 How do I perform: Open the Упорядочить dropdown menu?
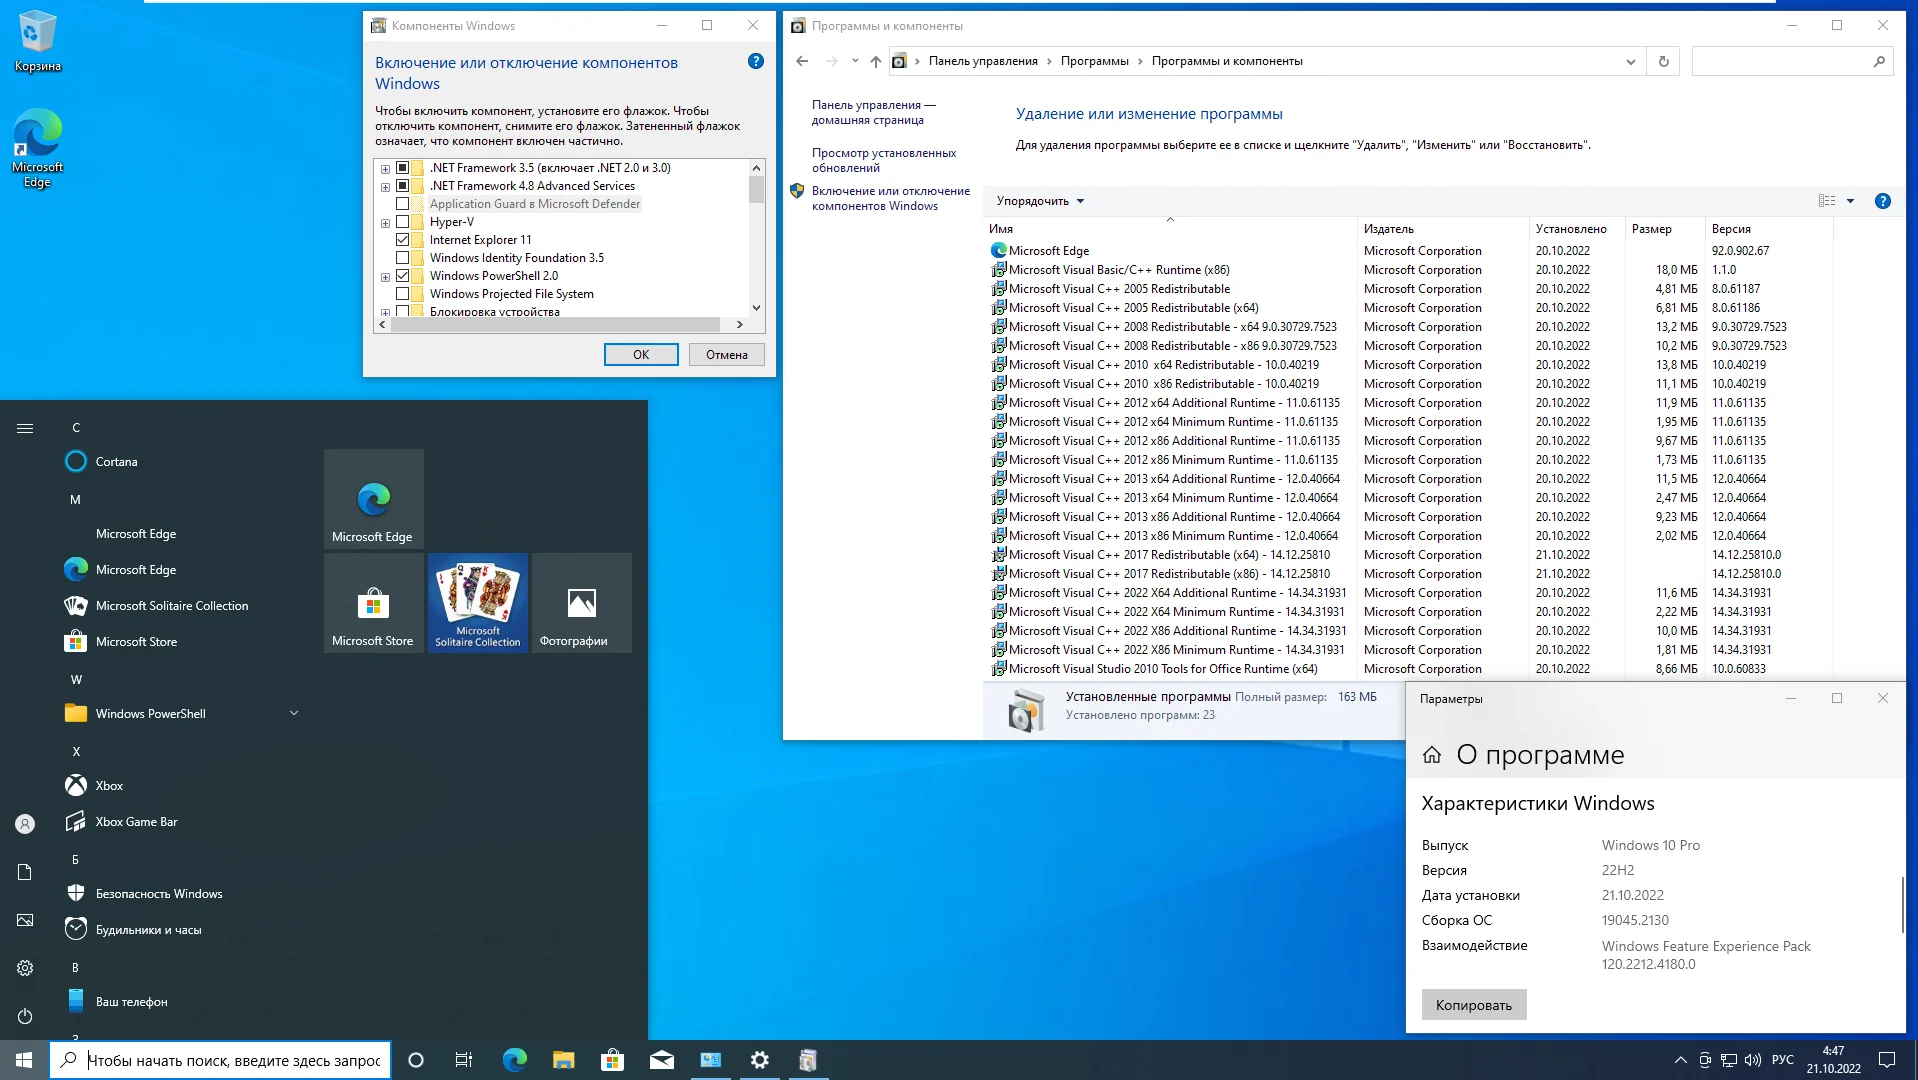1040,201
